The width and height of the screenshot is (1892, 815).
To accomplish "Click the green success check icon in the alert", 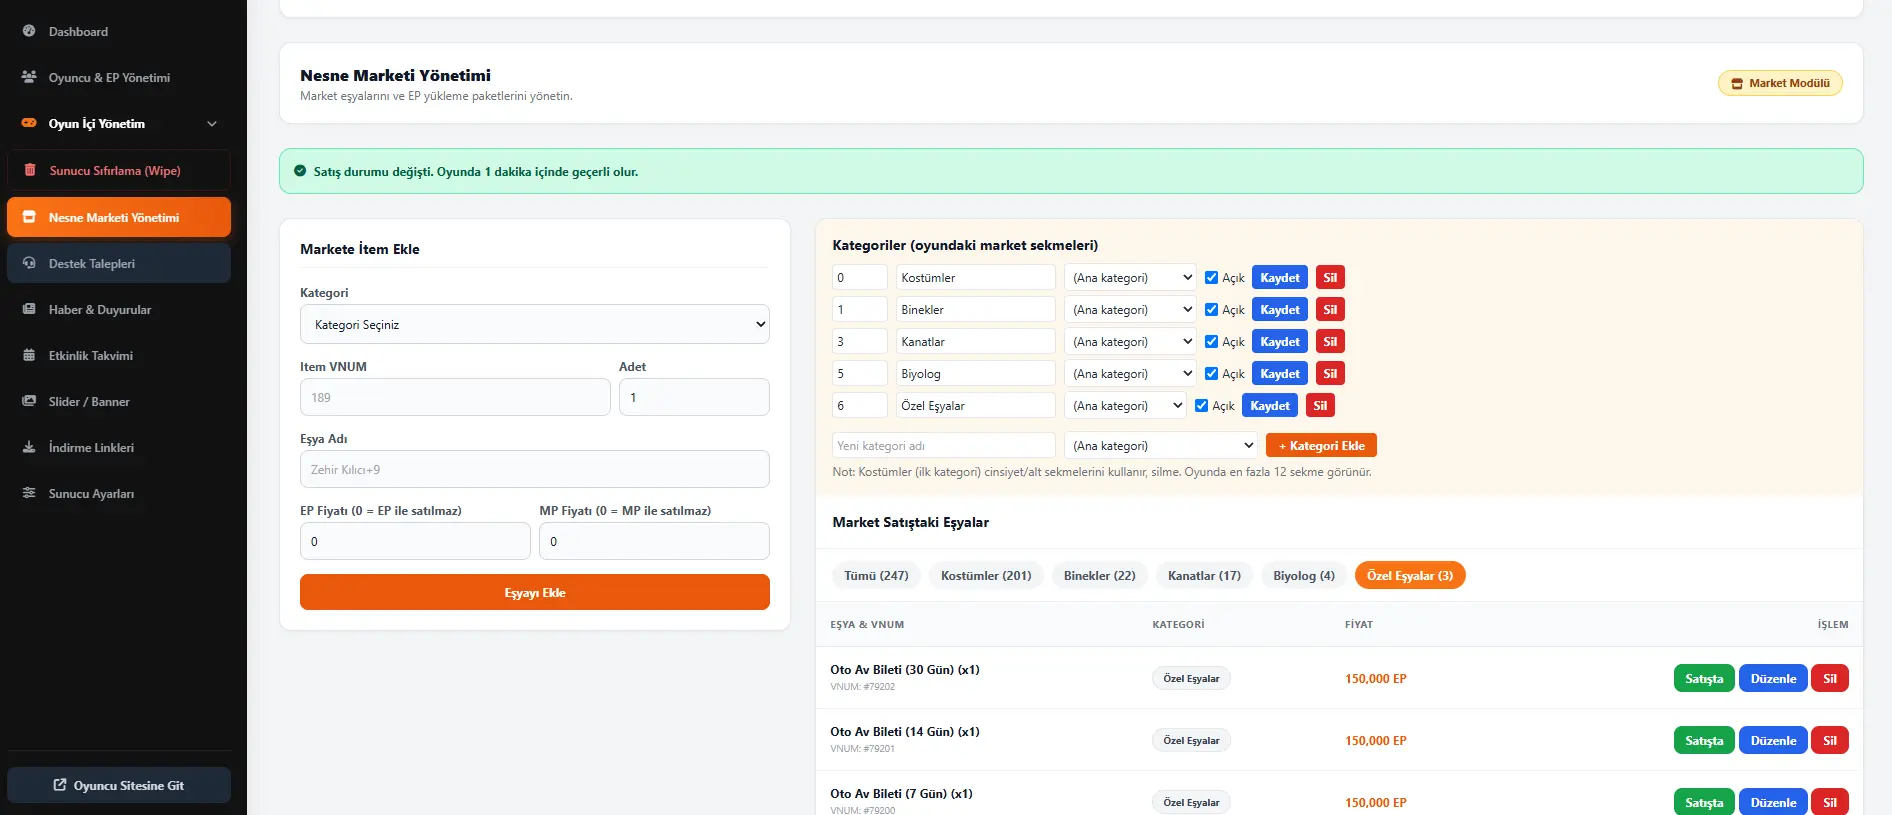I will pos(300,171).
